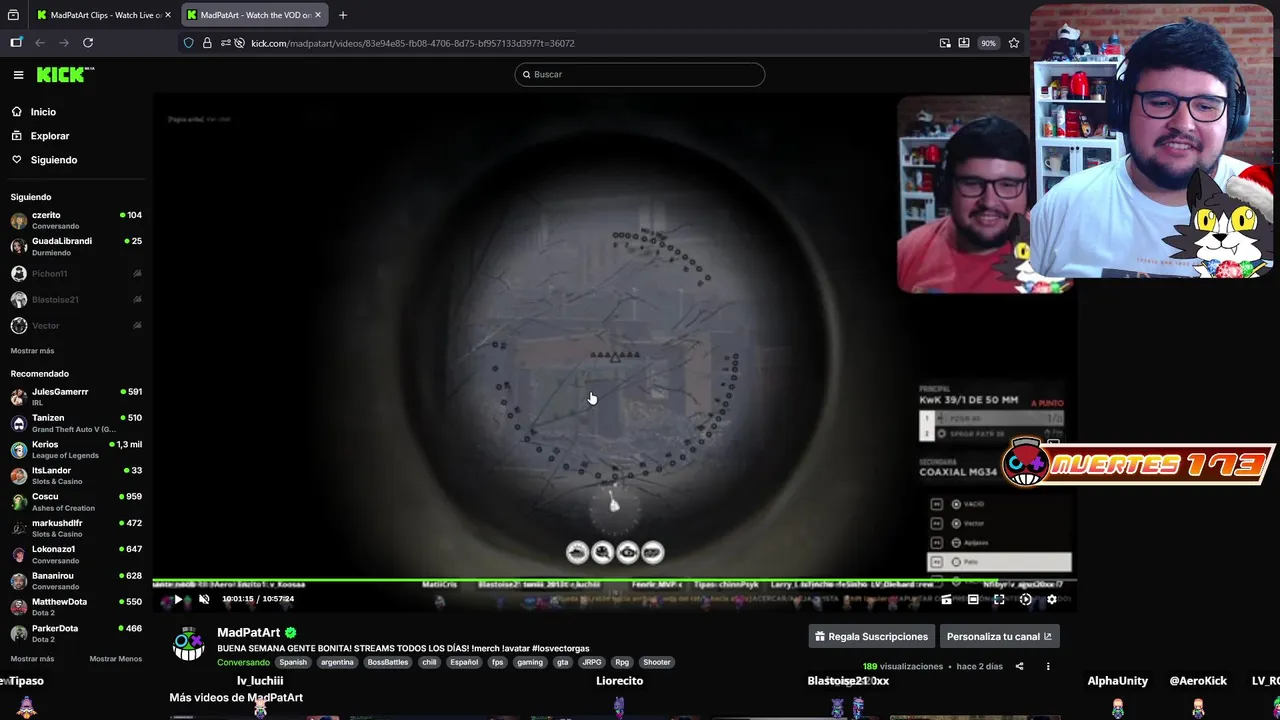Open GuadaLibrandi's channel
1280x720 pixels.
tap(76, 246)
